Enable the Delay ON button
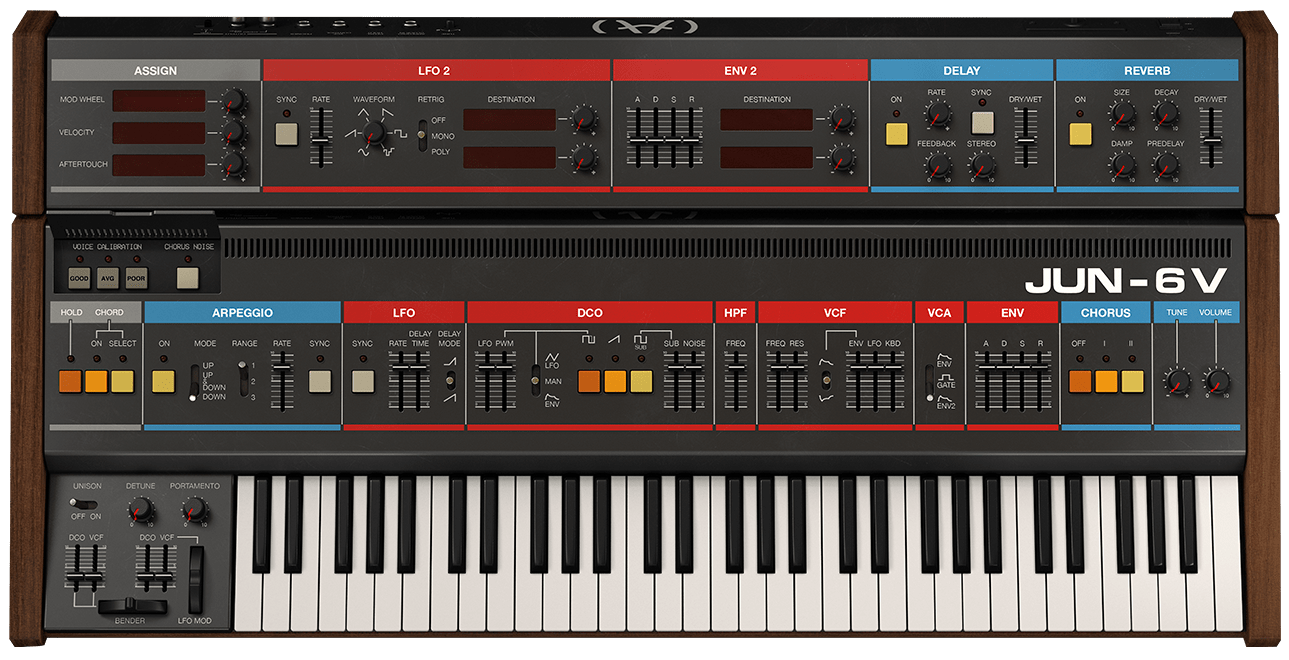1289x660 pixels. pos(896,134)
